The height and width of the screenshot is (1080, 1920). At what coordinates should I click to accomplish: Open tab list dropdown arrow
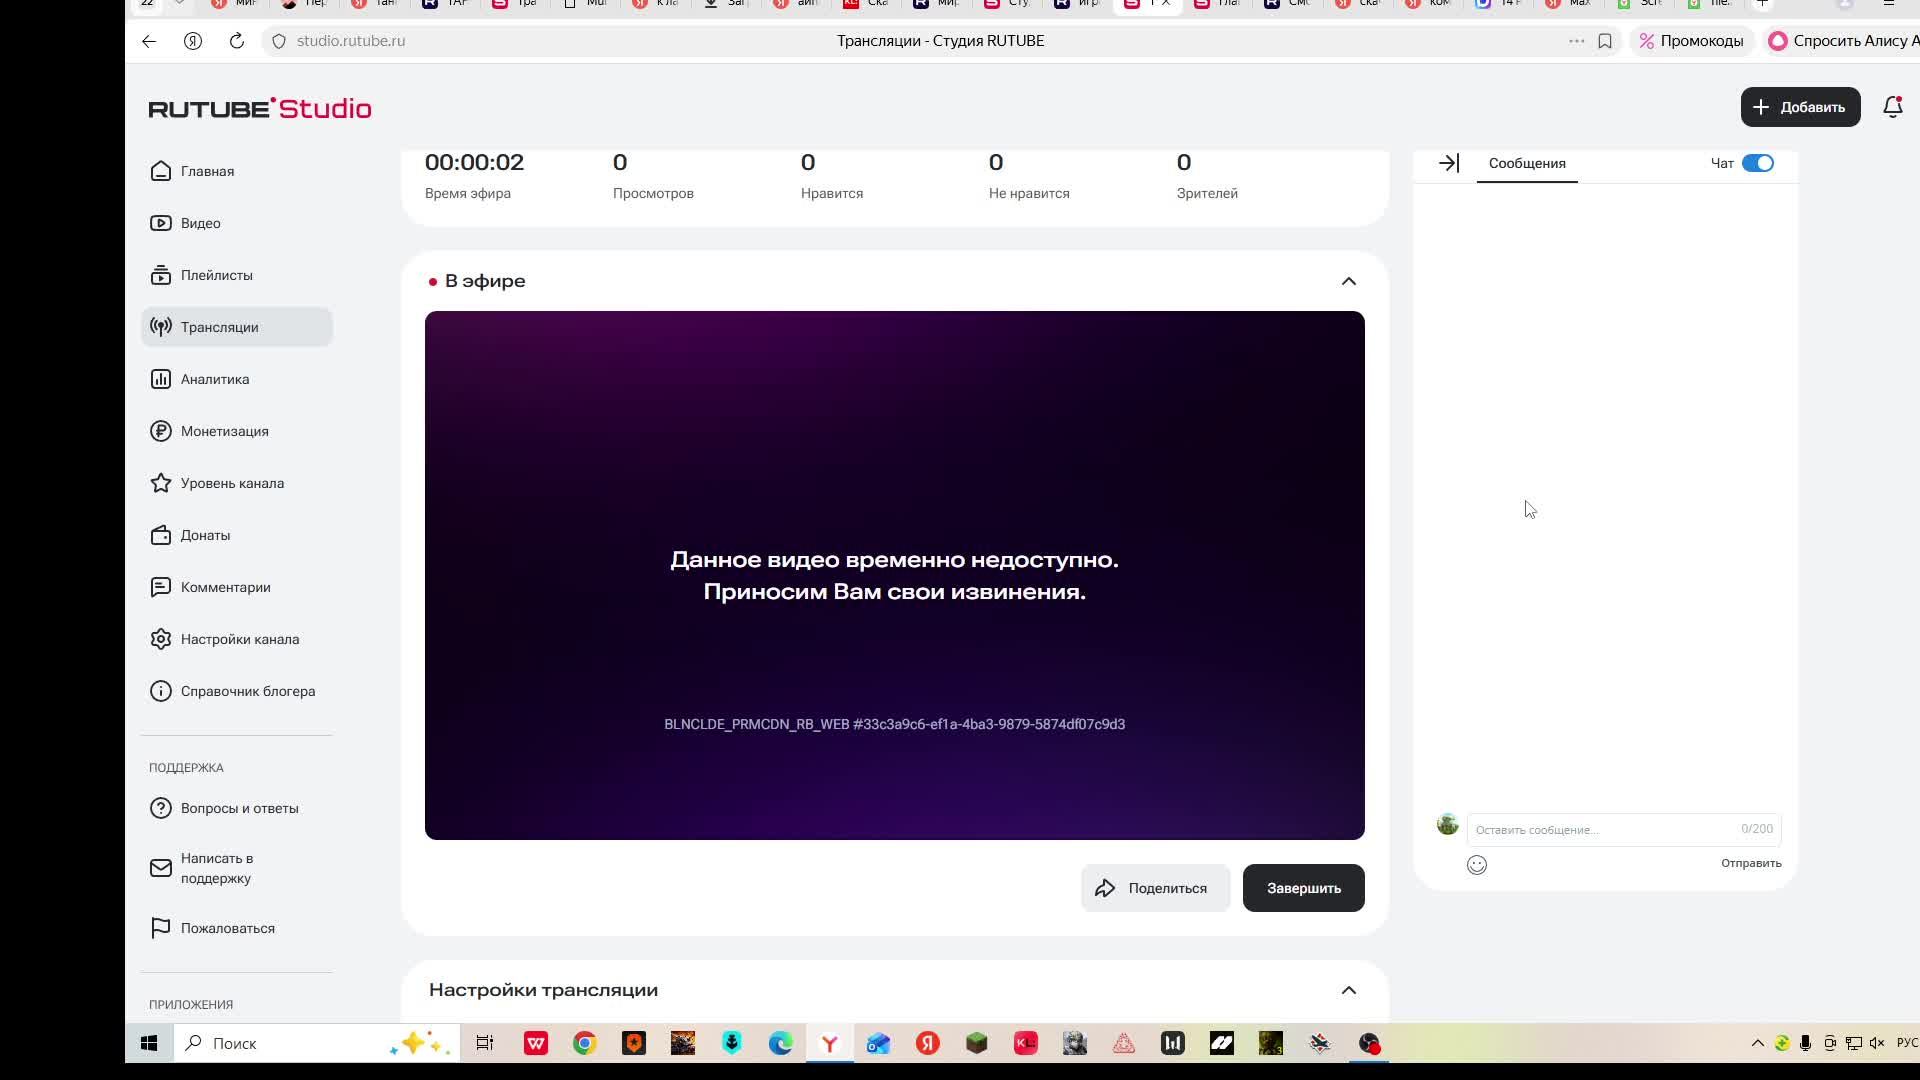point(179,4)
